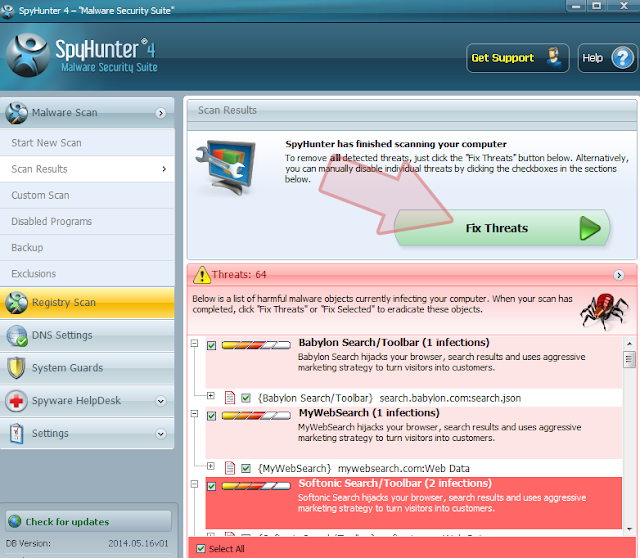Viewport: 640px width, 558px height.
Task: Click the threats list scroll up arrow
Action: point(629,344)
